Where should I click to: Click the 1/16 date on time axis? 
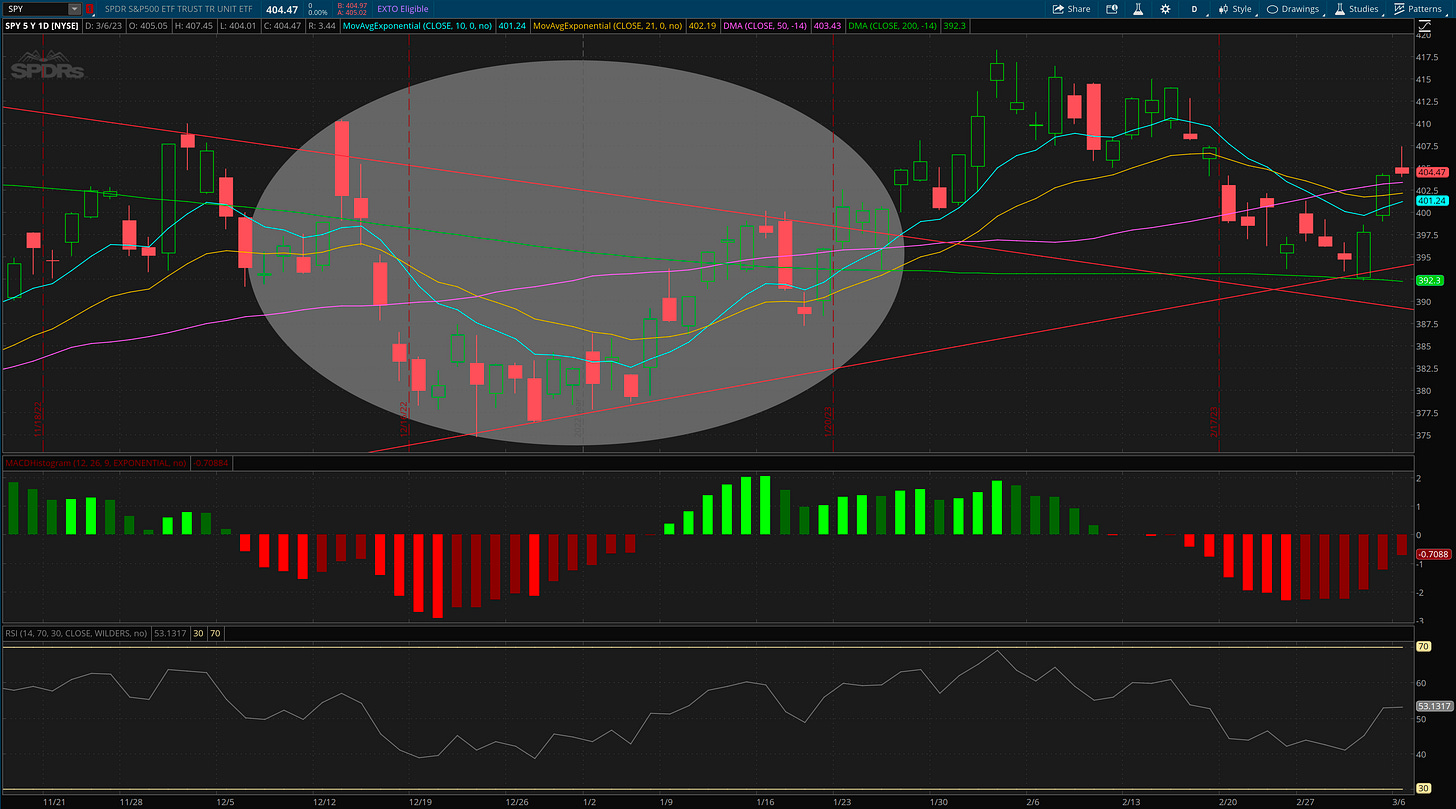[766, 802]
